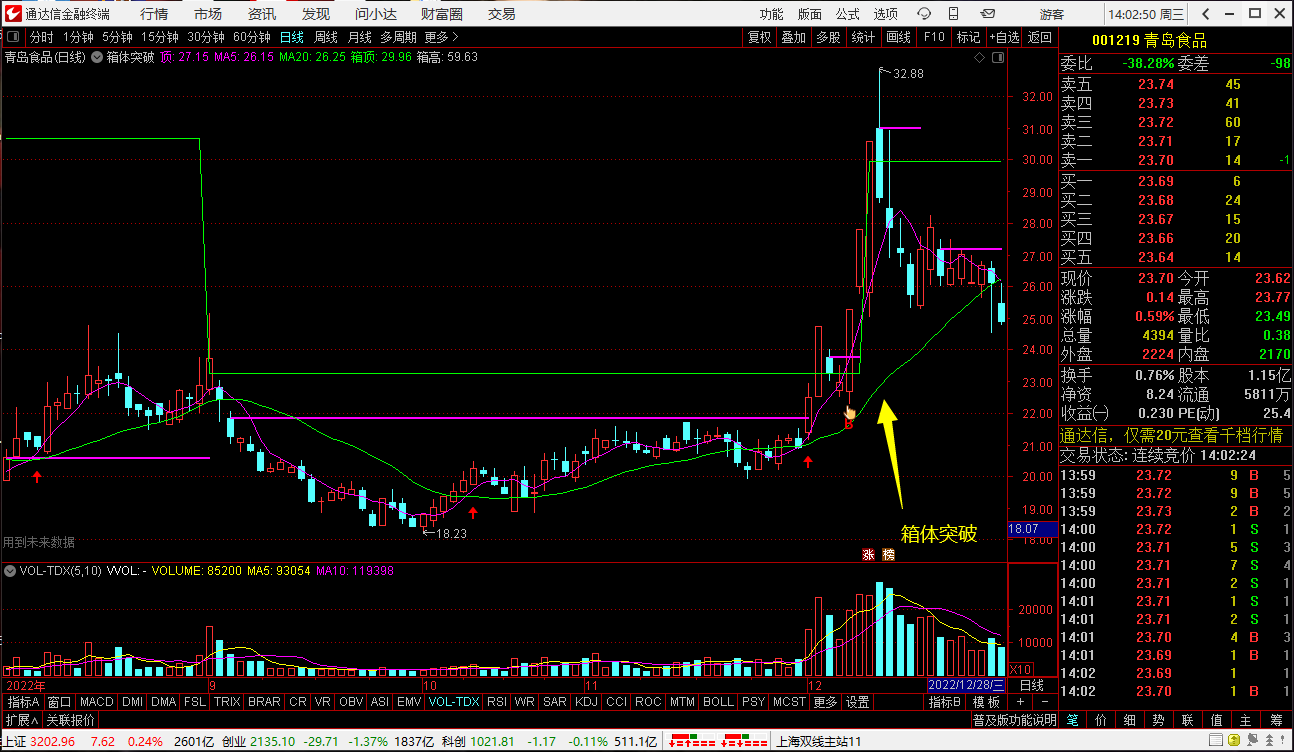Viewport: 1294px width, 752px height.
Task: Click the X10 volume scale label
Action: pyautogui.click(x=1020, y=669)
